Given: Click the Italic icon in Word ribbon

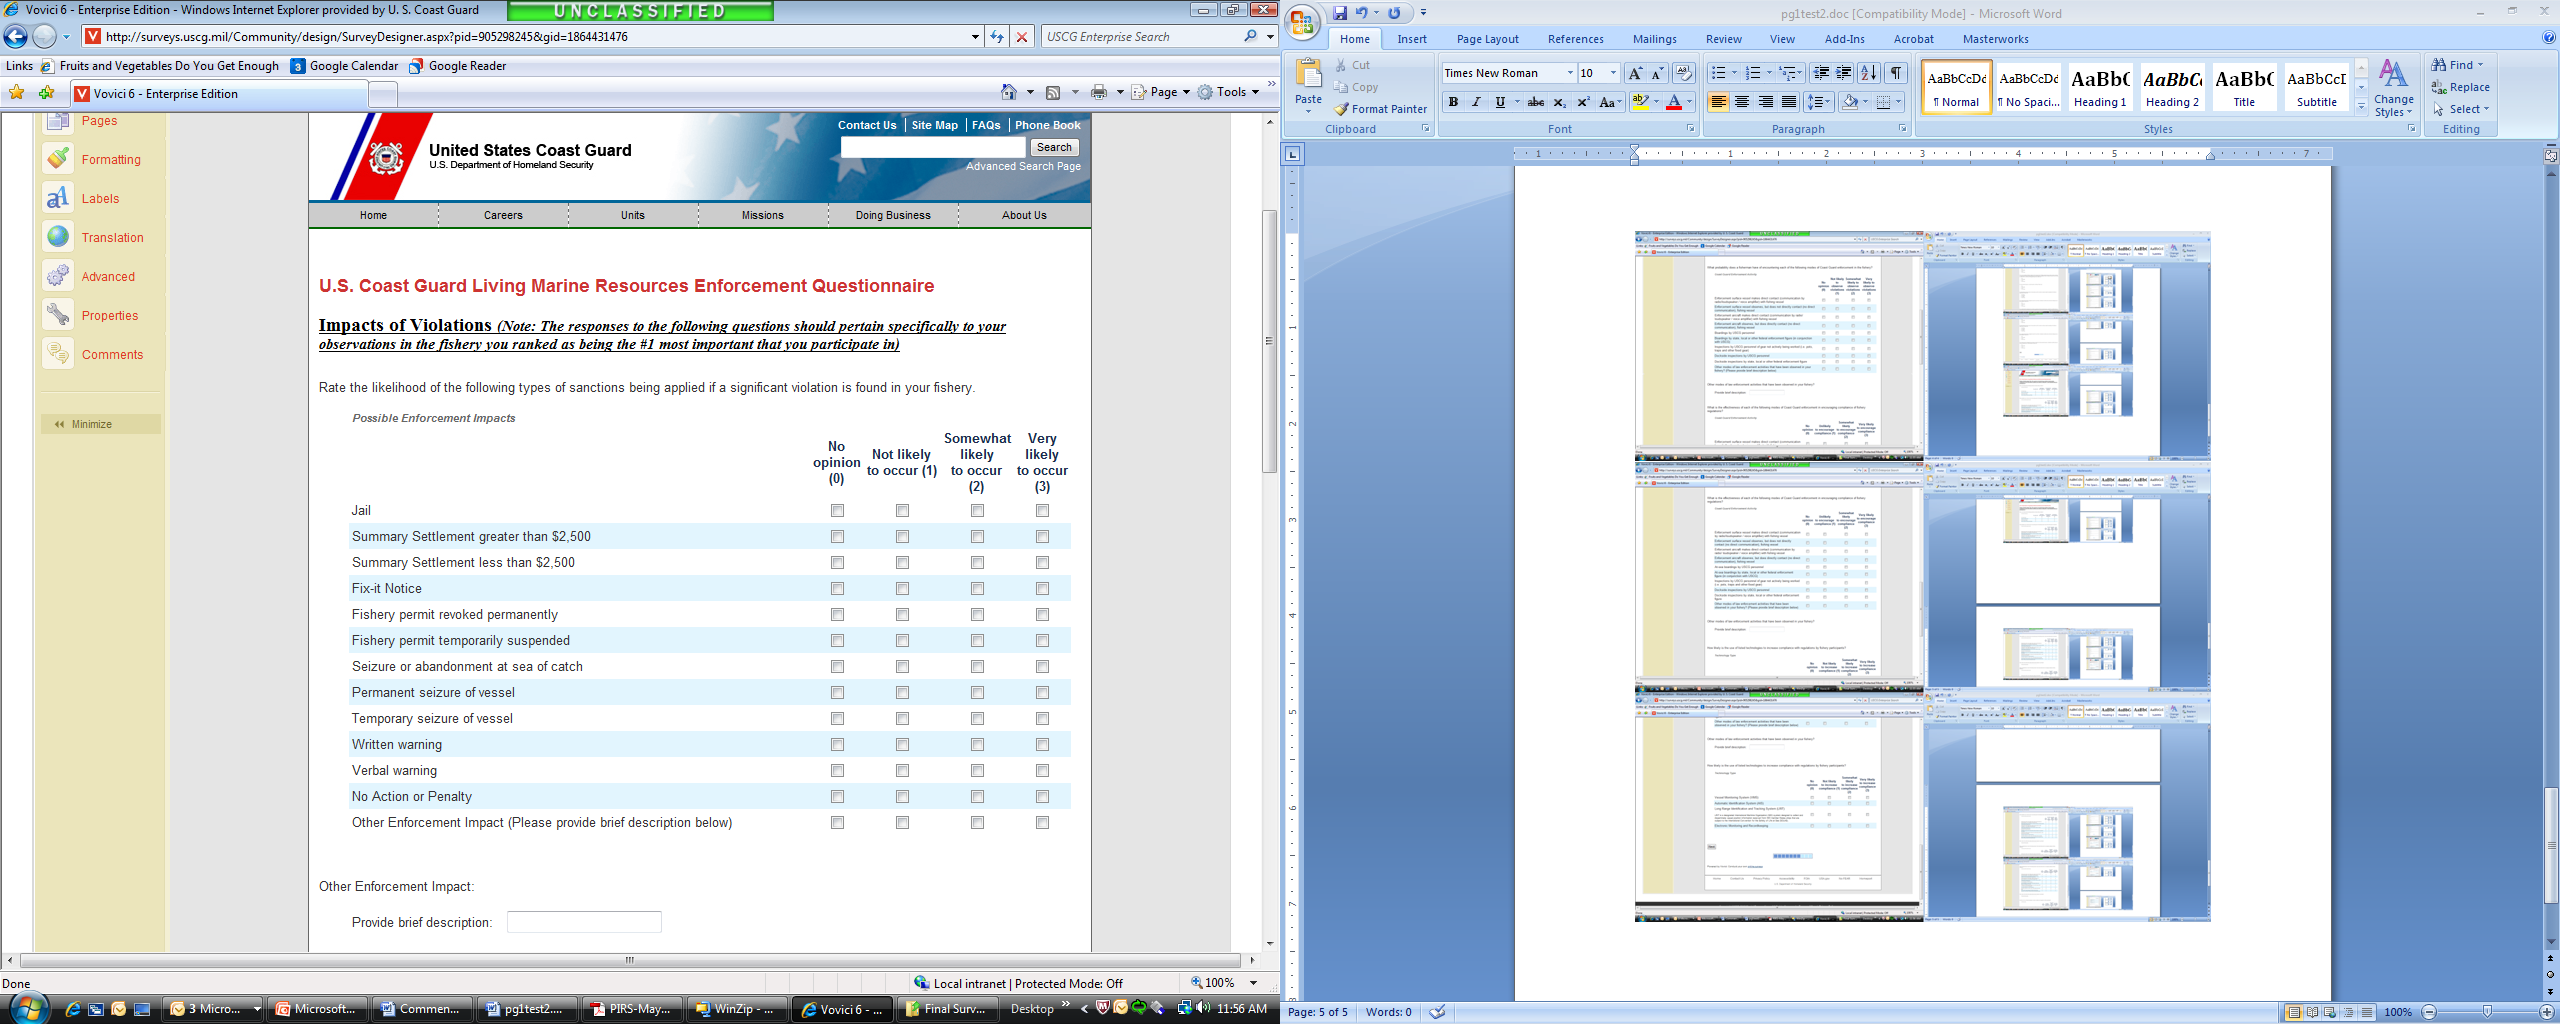Looking at the screenshot, I should (x=1476, y=102).
